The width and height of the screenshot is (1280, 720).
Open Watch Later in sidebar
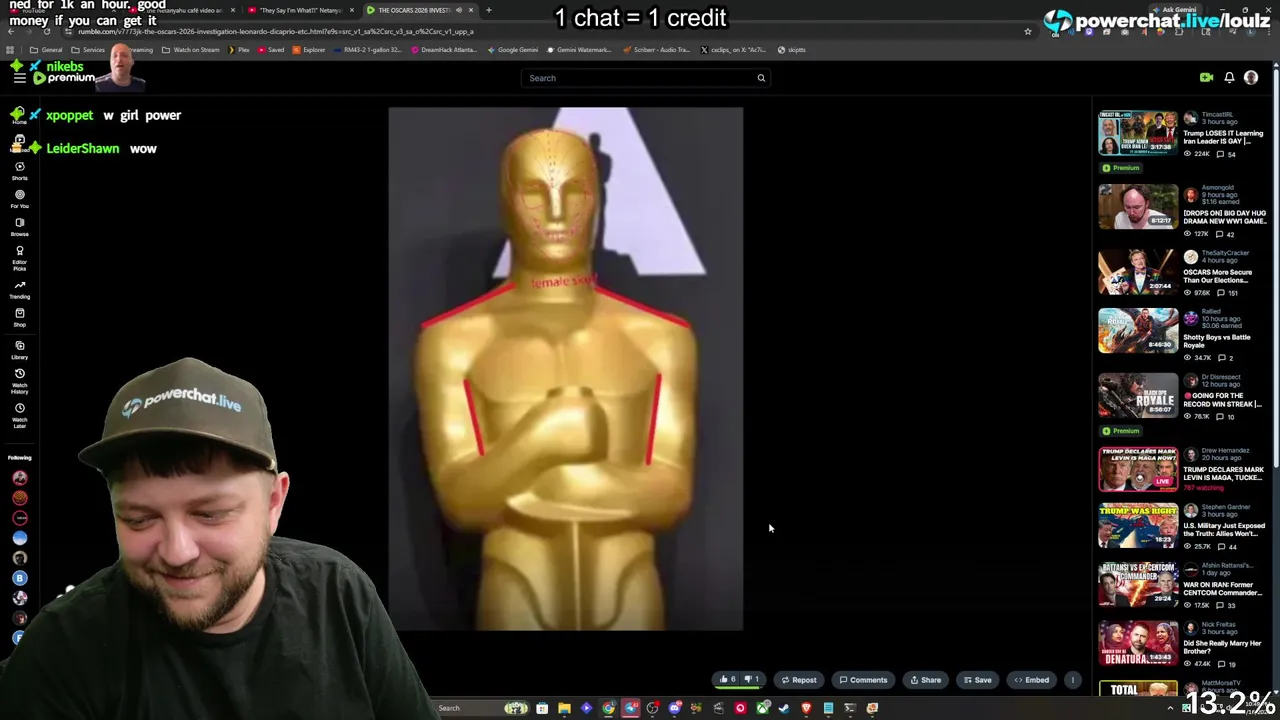[x=19, y=415]
